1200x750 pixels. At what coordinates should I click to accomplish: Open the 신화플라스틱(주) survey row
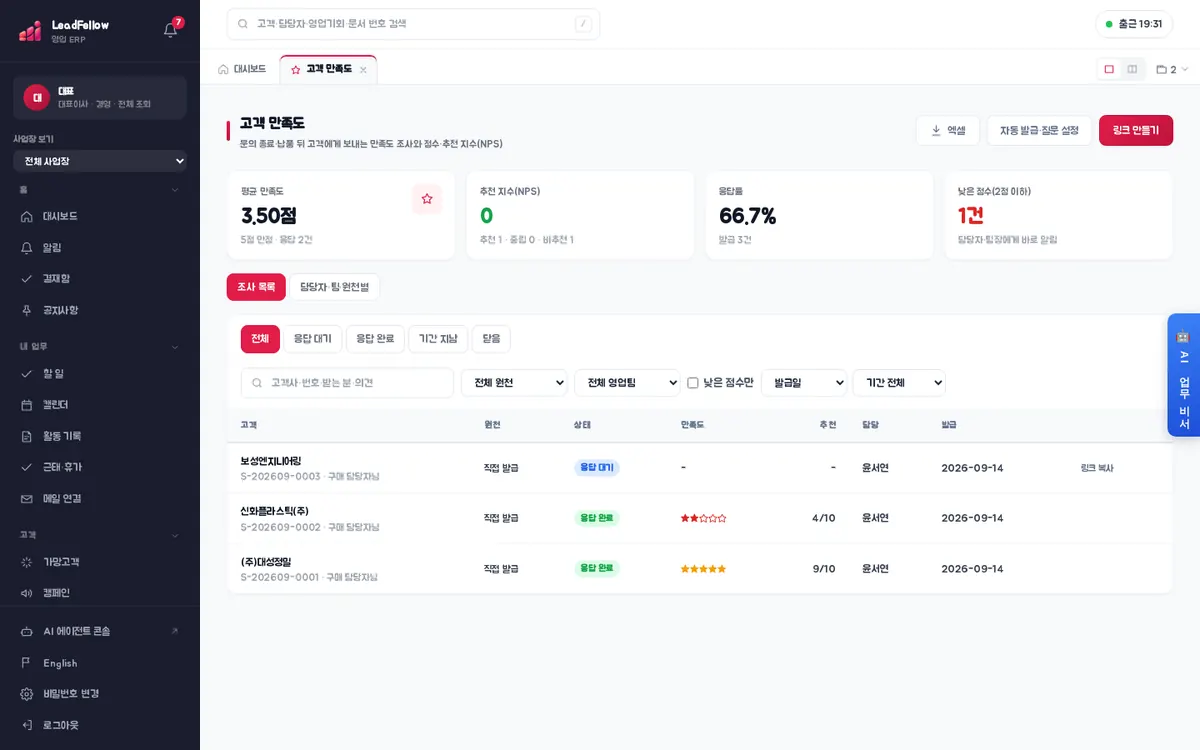pos(700,518)
